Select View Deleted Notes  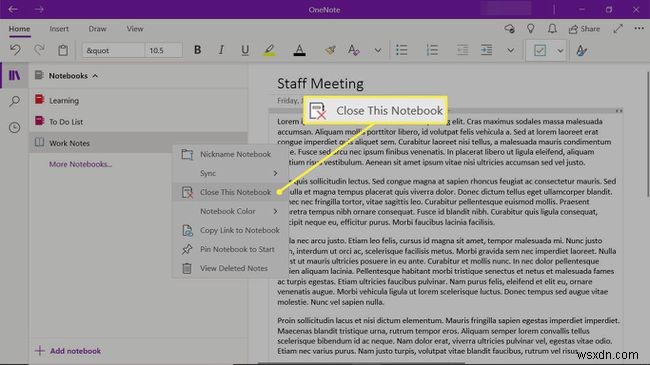(x=230, y=268)
